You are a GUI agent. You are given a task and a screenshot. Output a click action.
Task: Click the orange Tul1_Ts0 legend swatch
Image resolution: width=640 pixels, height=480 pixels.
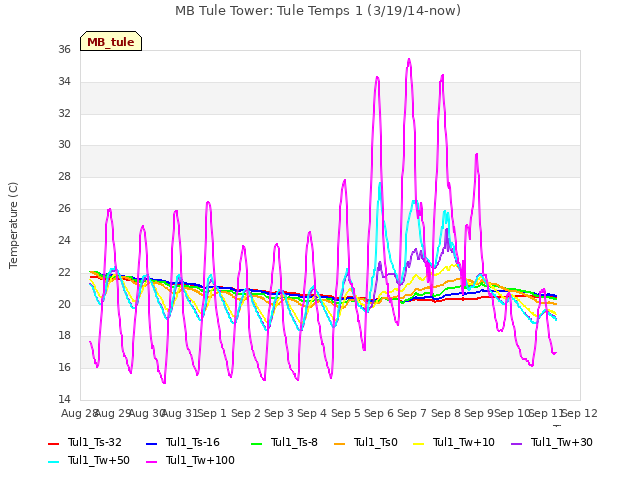(340, 443)
